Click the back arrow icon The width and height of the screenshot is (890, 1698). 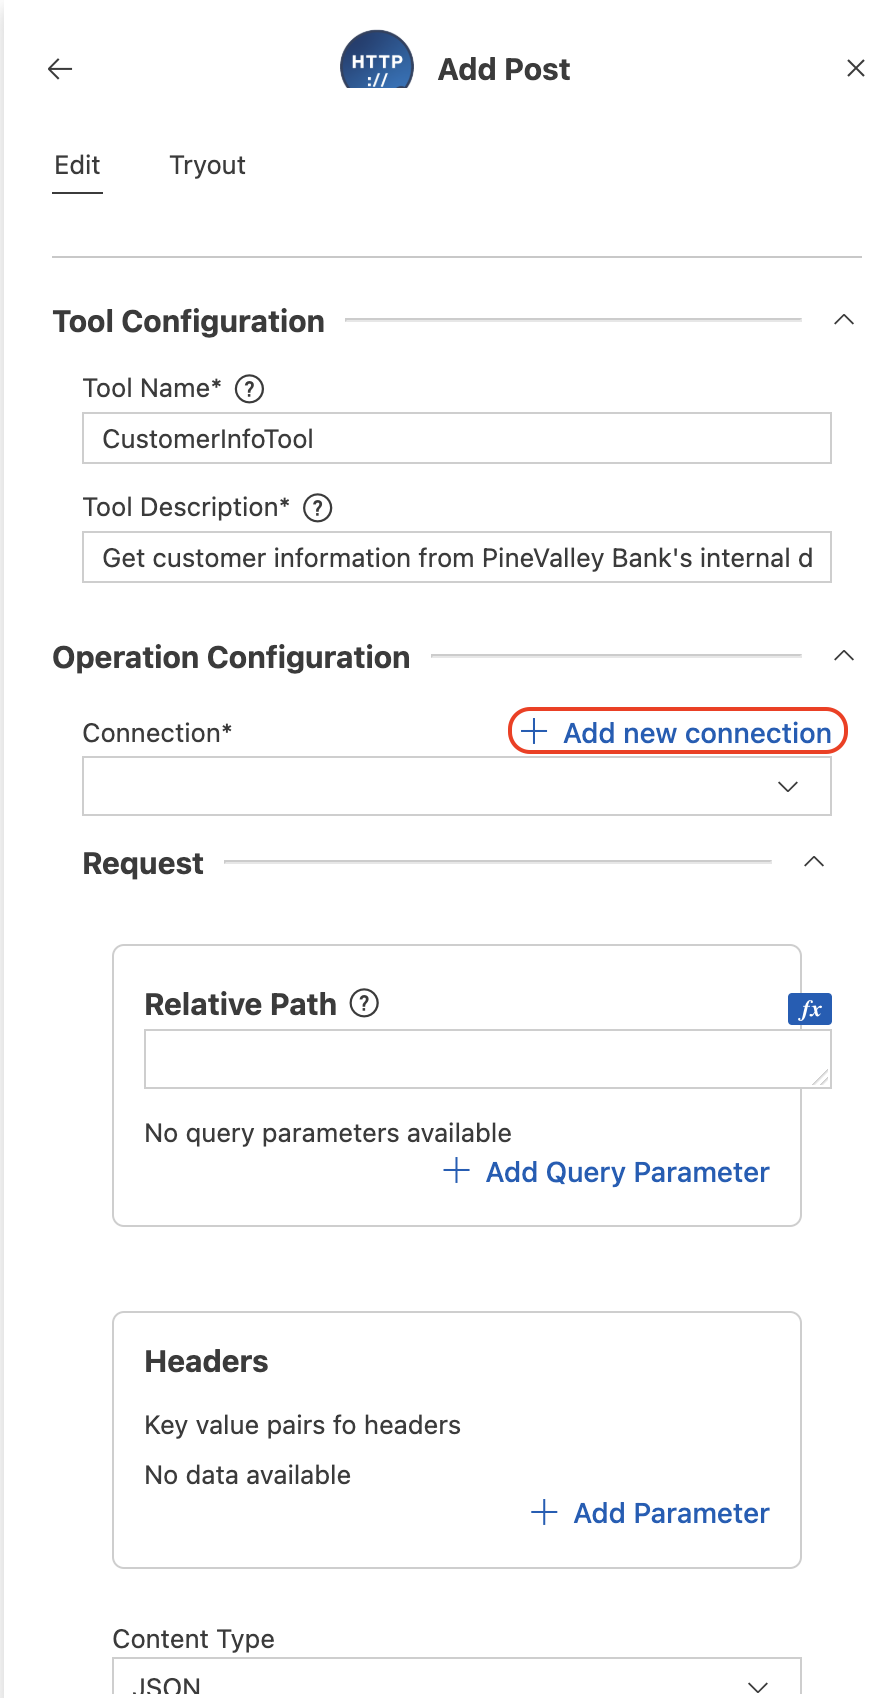(60, 69)
